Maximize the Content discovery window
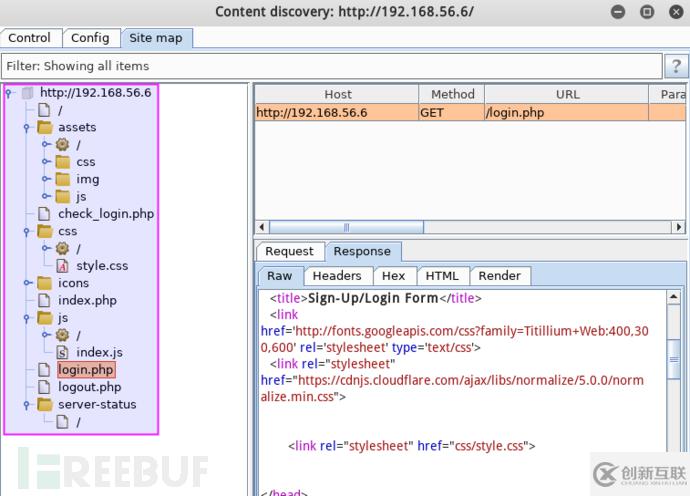The width and height of the screenshot is (690, 496). pyautogui.click(x=647, y=12)
